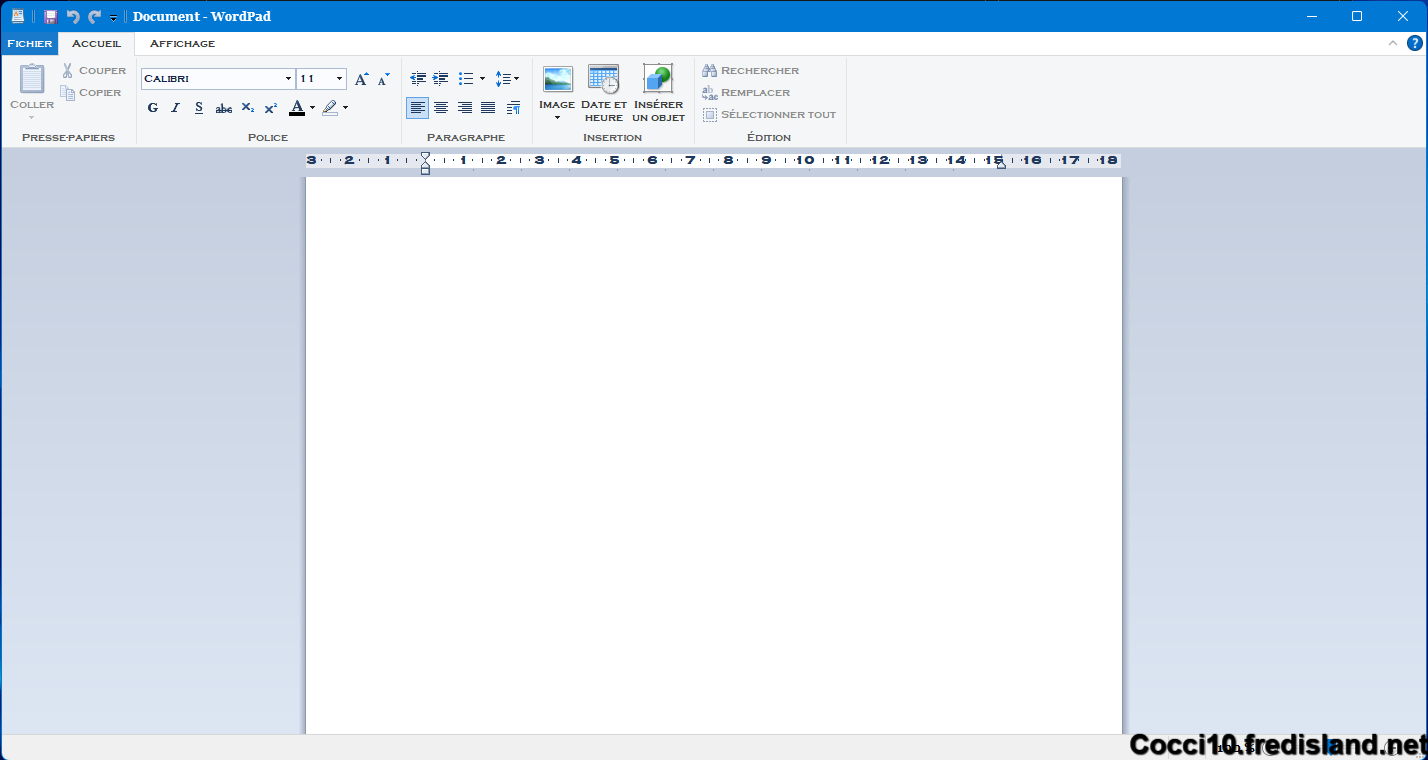
Task: Apply the text highlight color marker
Action: 330,108
